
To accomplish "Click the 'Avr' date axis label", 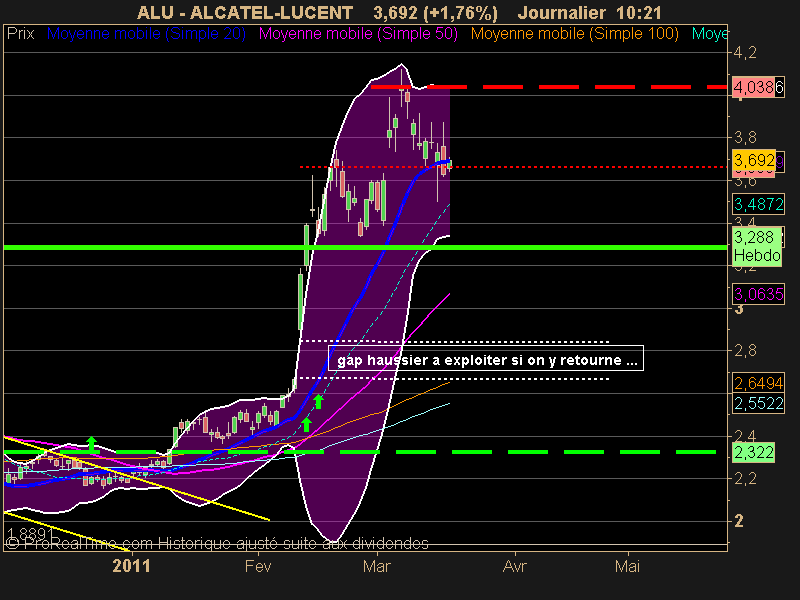I will pos(514,566).
